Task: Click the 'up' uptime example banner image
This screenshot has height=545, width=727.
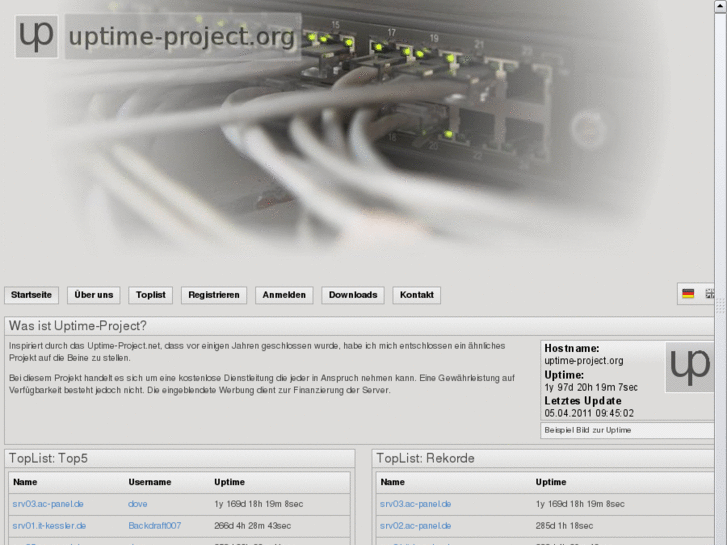Action: 689,367
